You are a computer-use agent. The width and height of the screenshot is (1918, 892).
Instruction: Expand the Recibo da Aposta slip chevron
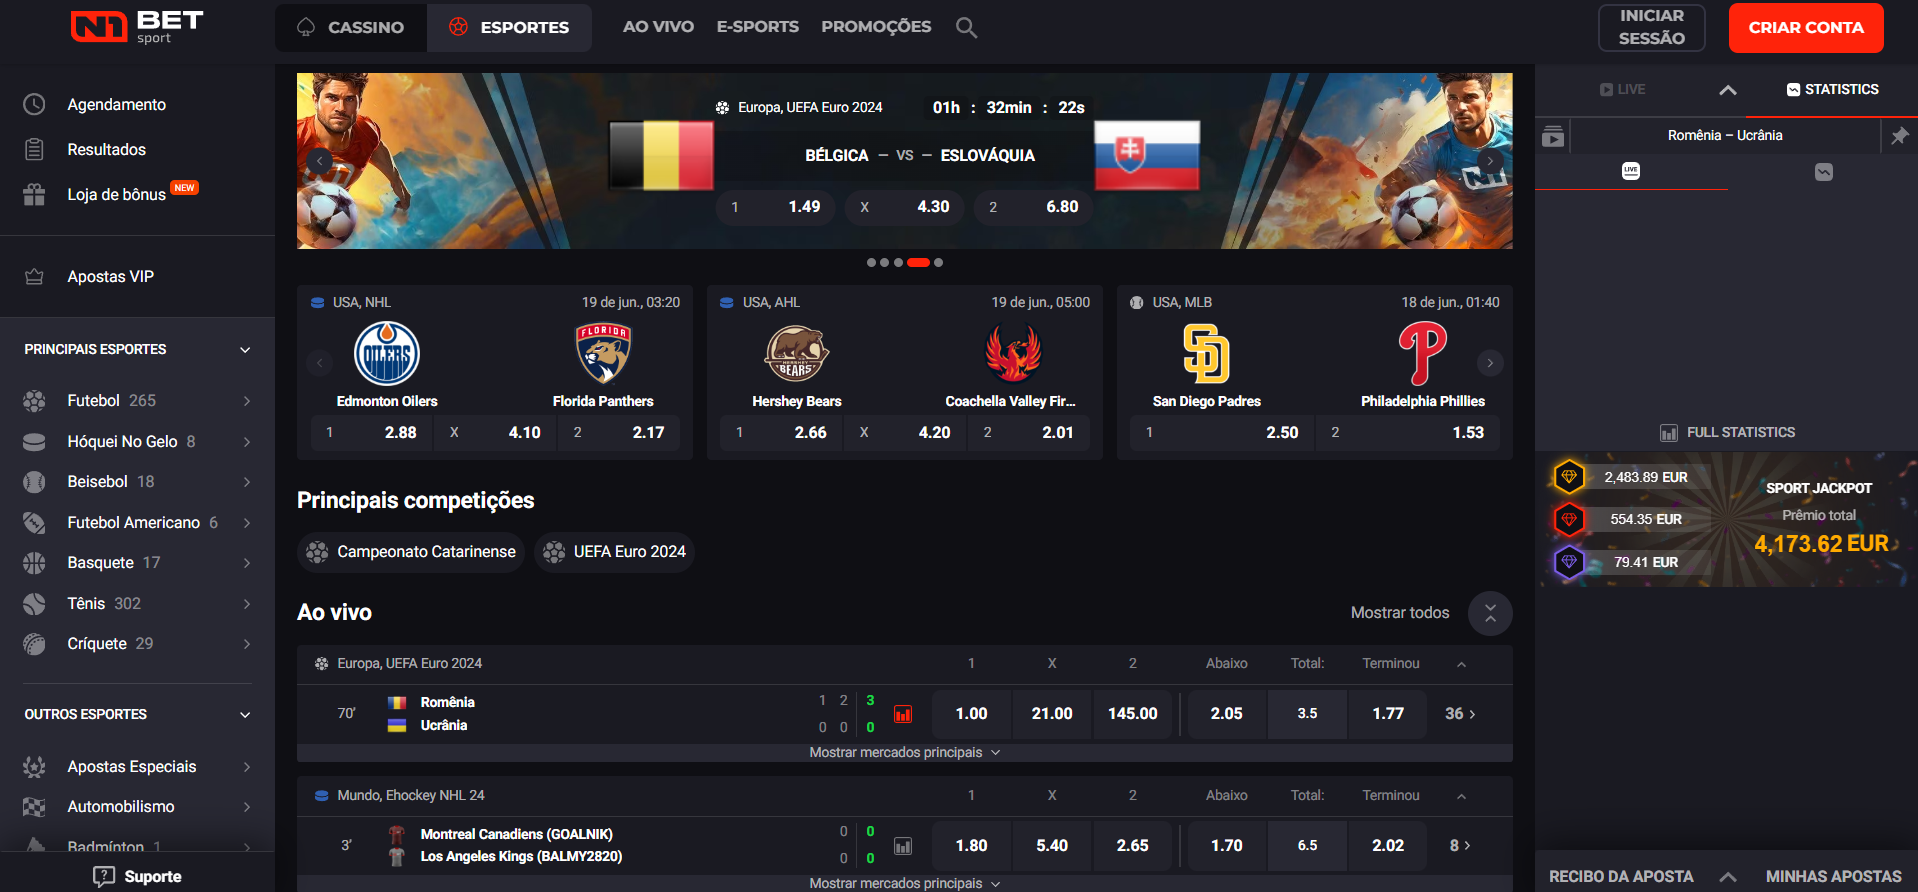pos(1728,876)
